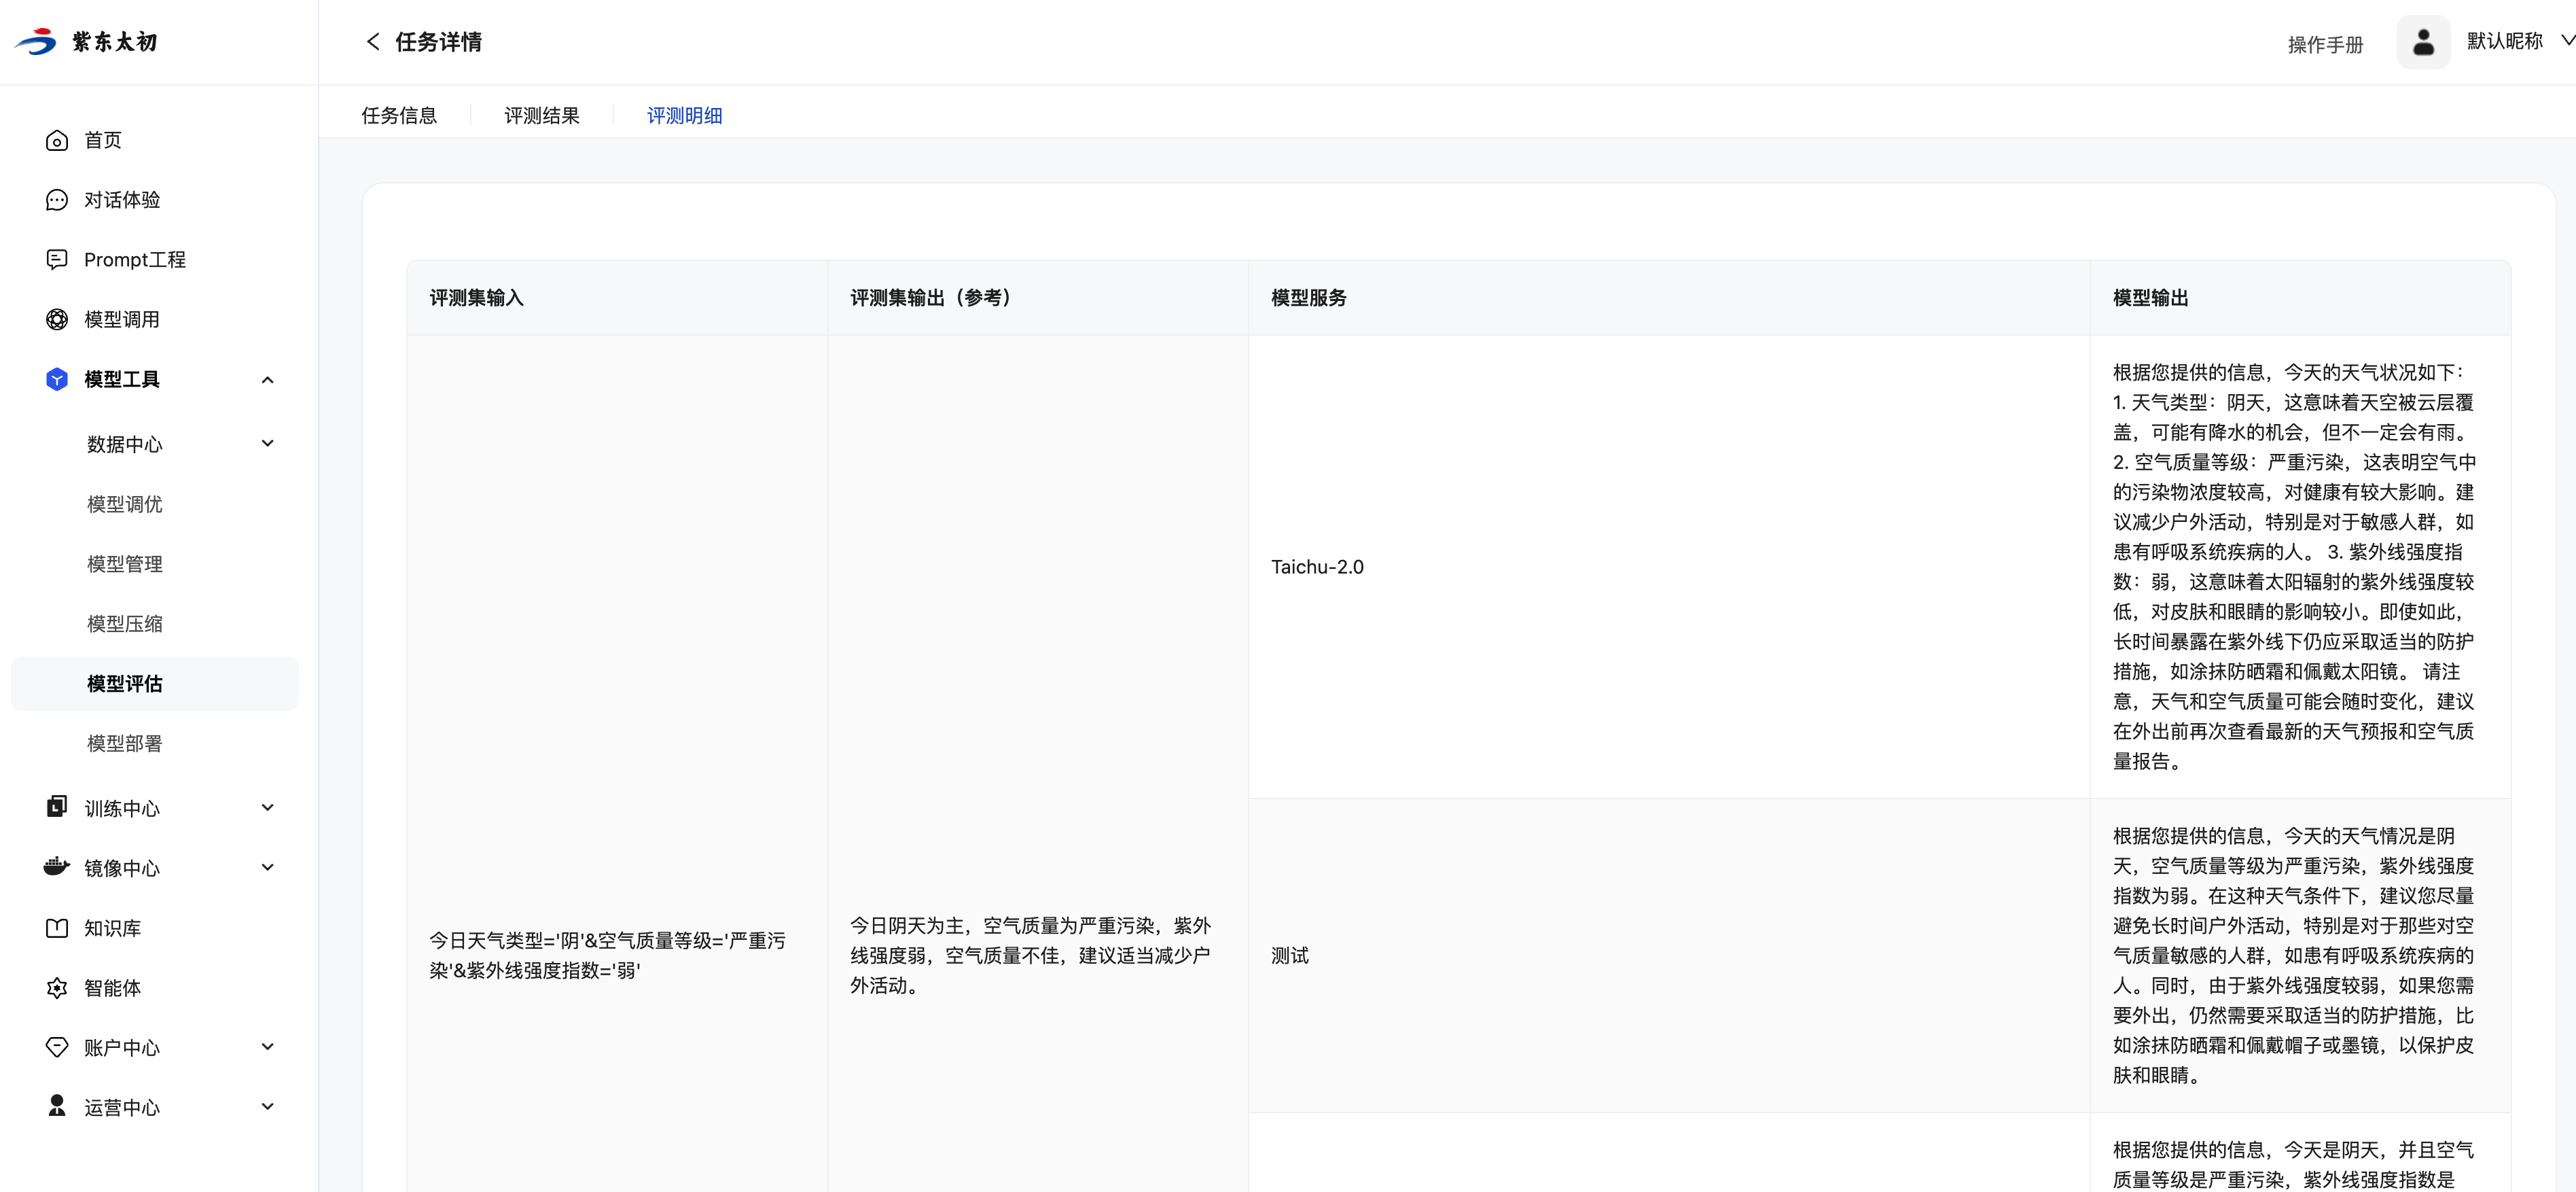Viewport: 2576px width, 1192px height.
Task: Collapse the 模型工具 menu section
Action: [x=267, y=380]
